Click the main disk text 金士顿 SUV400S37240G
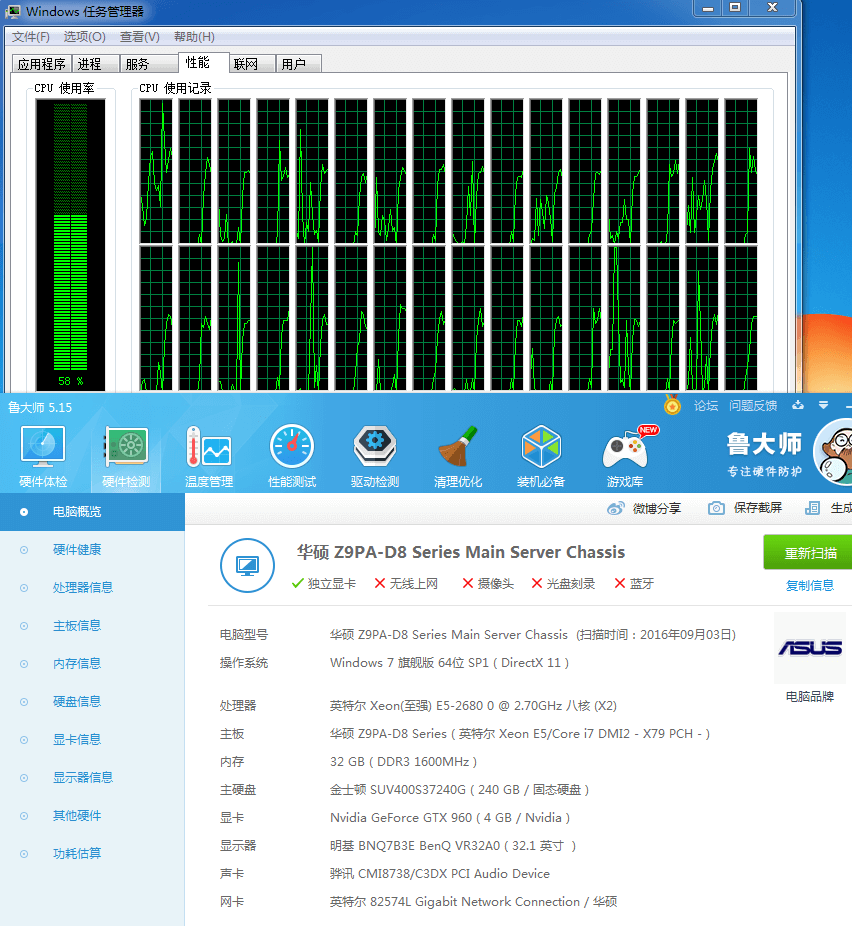 coord(459,790)
